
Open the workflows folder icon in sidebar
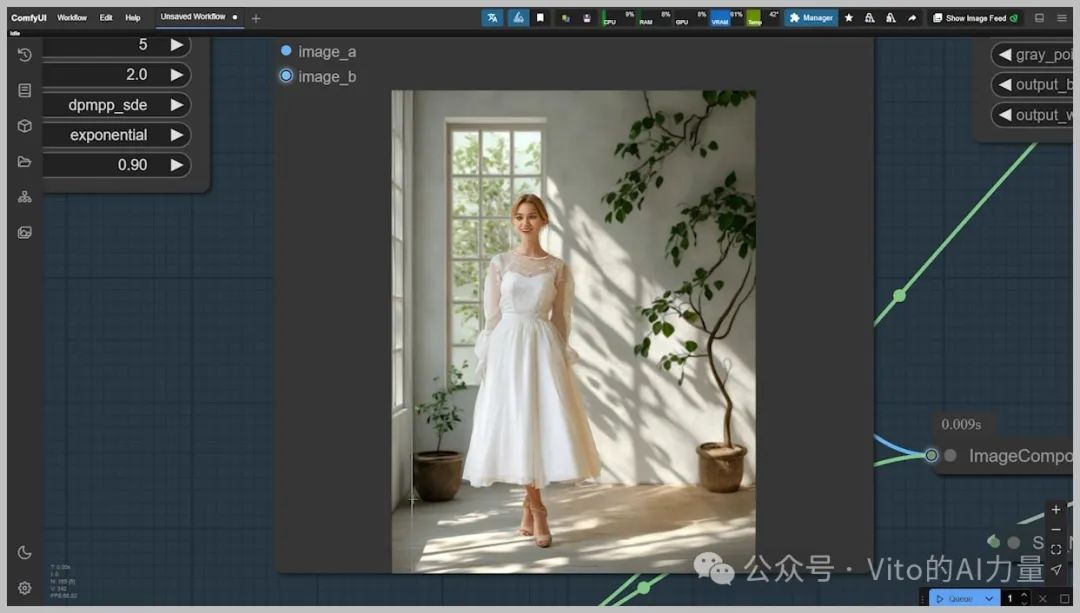25,162
